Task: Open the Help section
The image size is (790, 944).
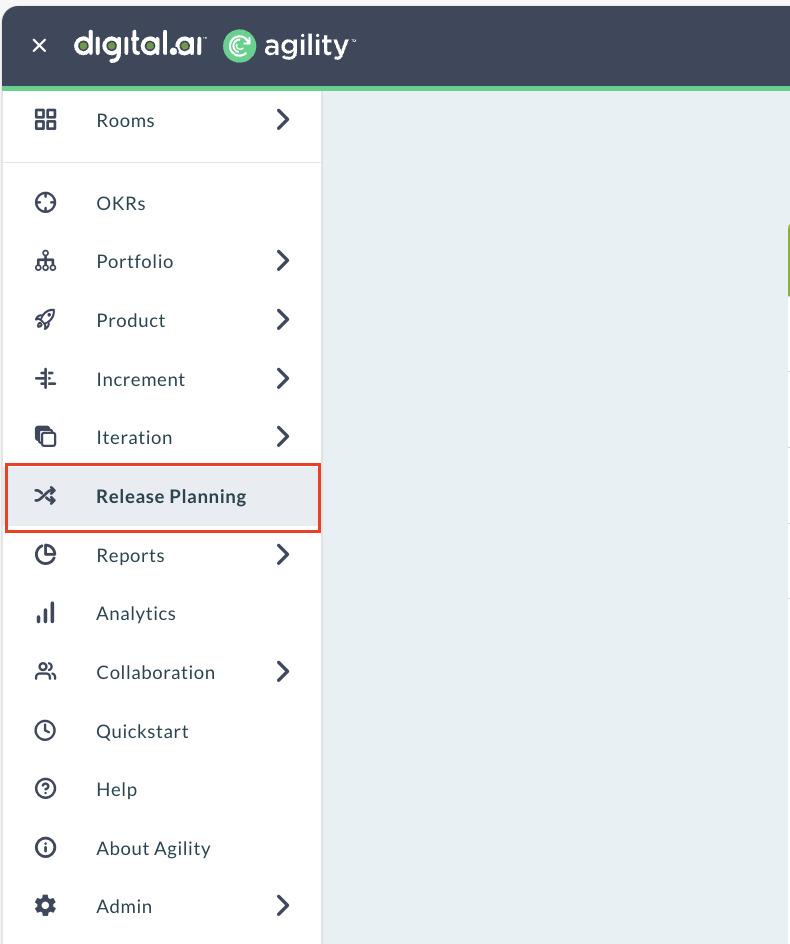Action: [x=116, y=789]
